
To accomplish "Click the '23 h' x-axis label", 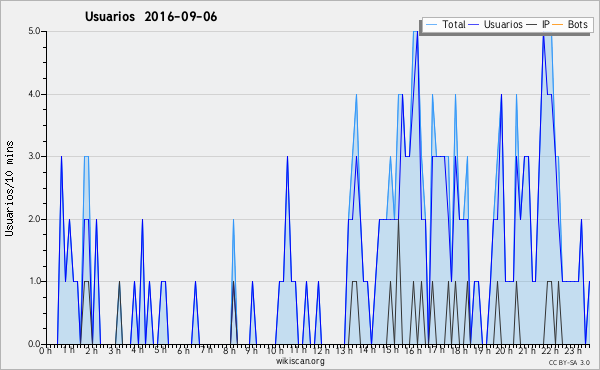I will 574,350.
